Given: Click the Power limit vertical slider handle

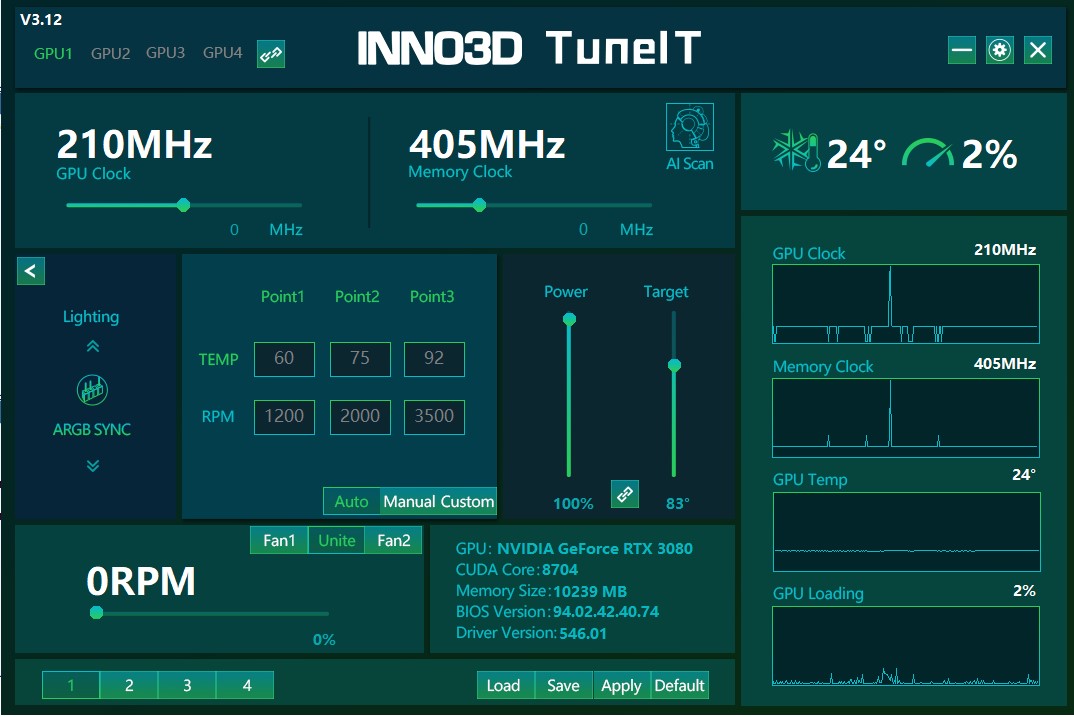Looking at the screenshot, I should [569, 319].
